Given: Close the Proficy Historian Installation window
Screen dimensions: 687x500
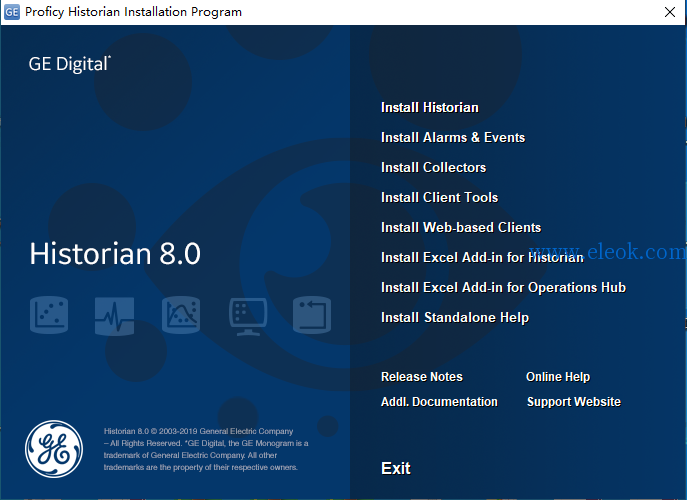Looking at the screenshot, I should (670, 12).
